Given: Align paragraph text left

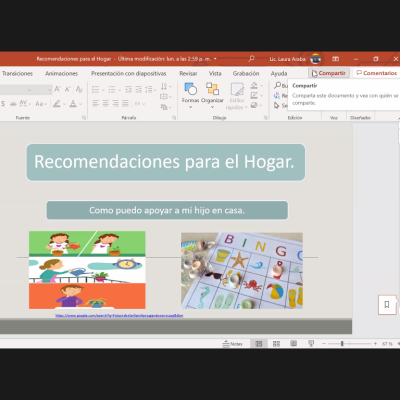Looking at the screenshot, I should (95, 104).
